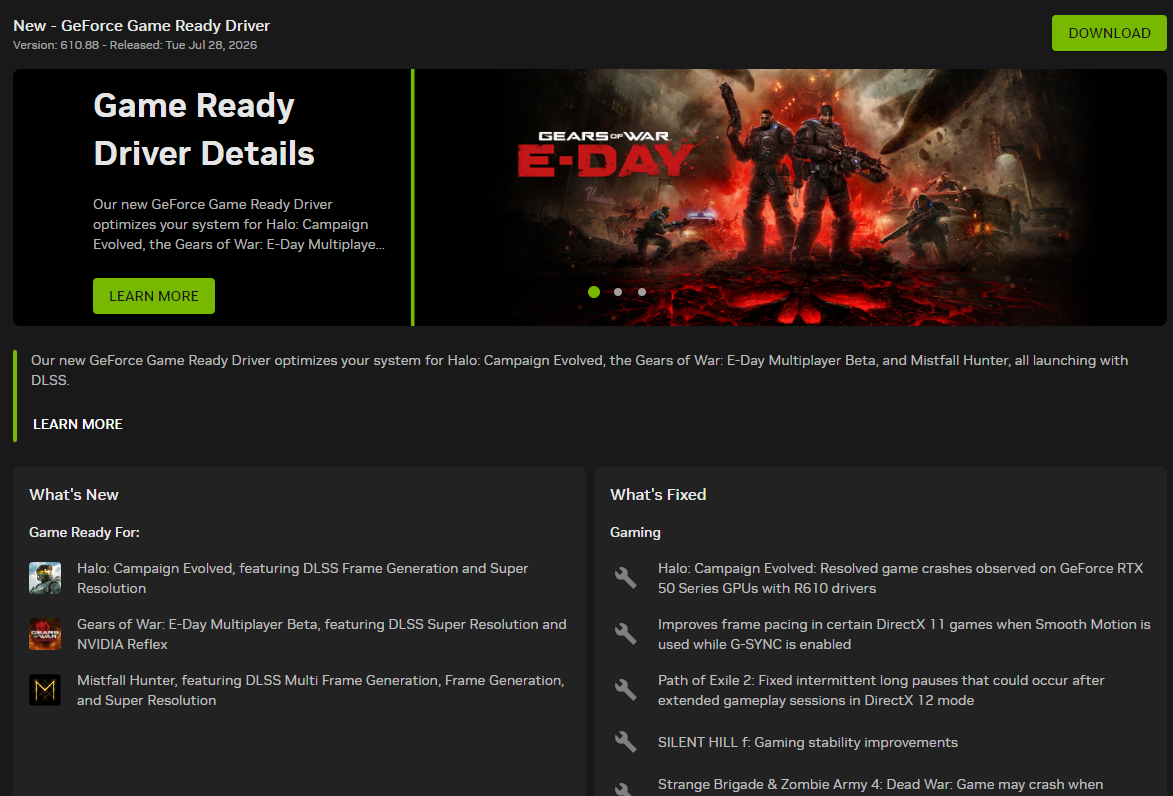
Task: Click Gears of War E-Day banner image
Action: pyautogui.click(x=790, y=198)
